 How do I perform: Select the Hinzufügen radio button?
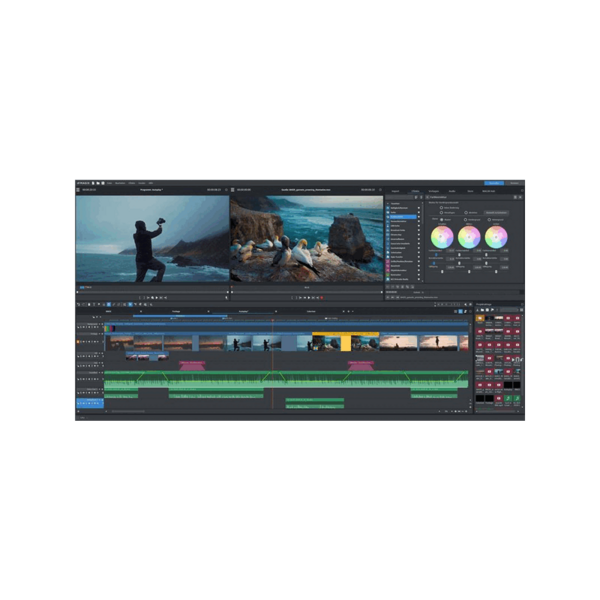tap(441, 212)
